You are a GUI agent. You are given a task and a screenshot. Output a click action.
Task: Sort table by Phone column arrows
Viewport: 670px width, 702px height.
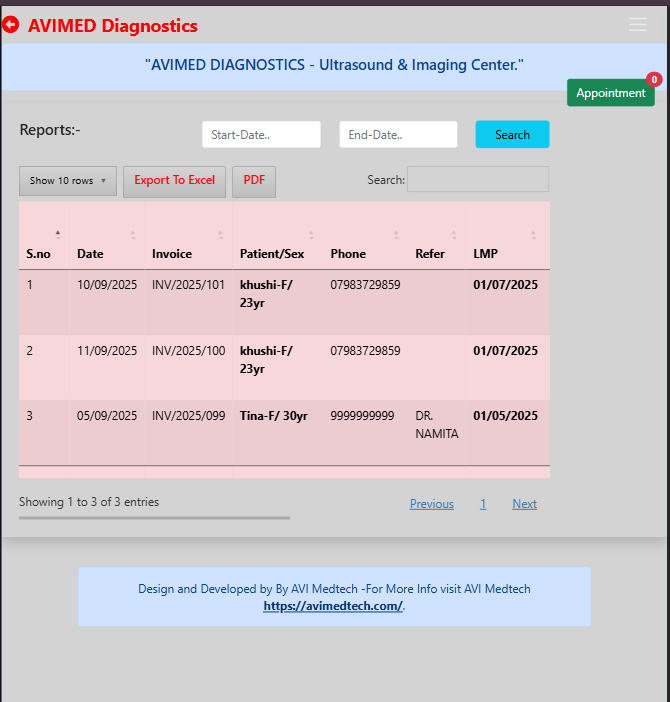395,235
